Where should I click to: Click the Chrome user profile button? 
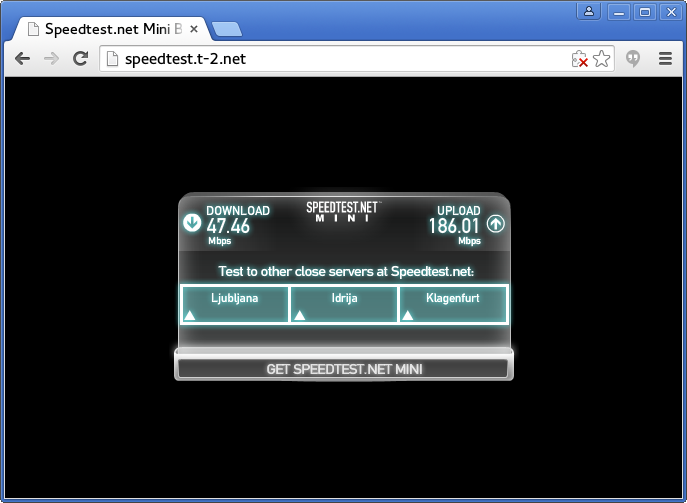pyautogui.click(x=589, y=11)
